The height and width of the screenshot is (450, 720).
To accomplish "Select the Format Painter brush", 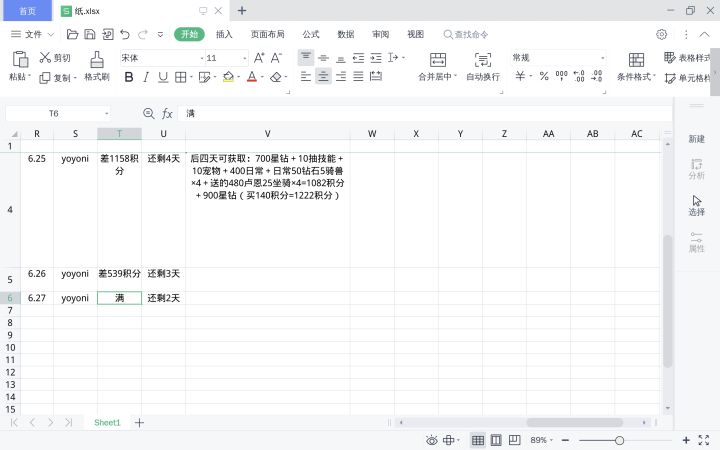I will tap(96, 60).
